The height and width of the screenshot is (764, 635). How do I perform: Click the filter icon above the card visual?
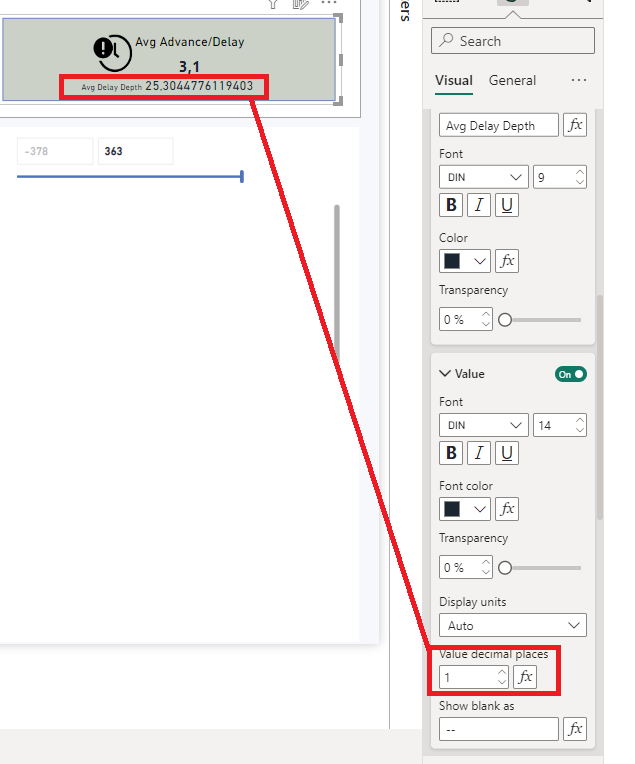pyautogui.click(x=273, y=4)
